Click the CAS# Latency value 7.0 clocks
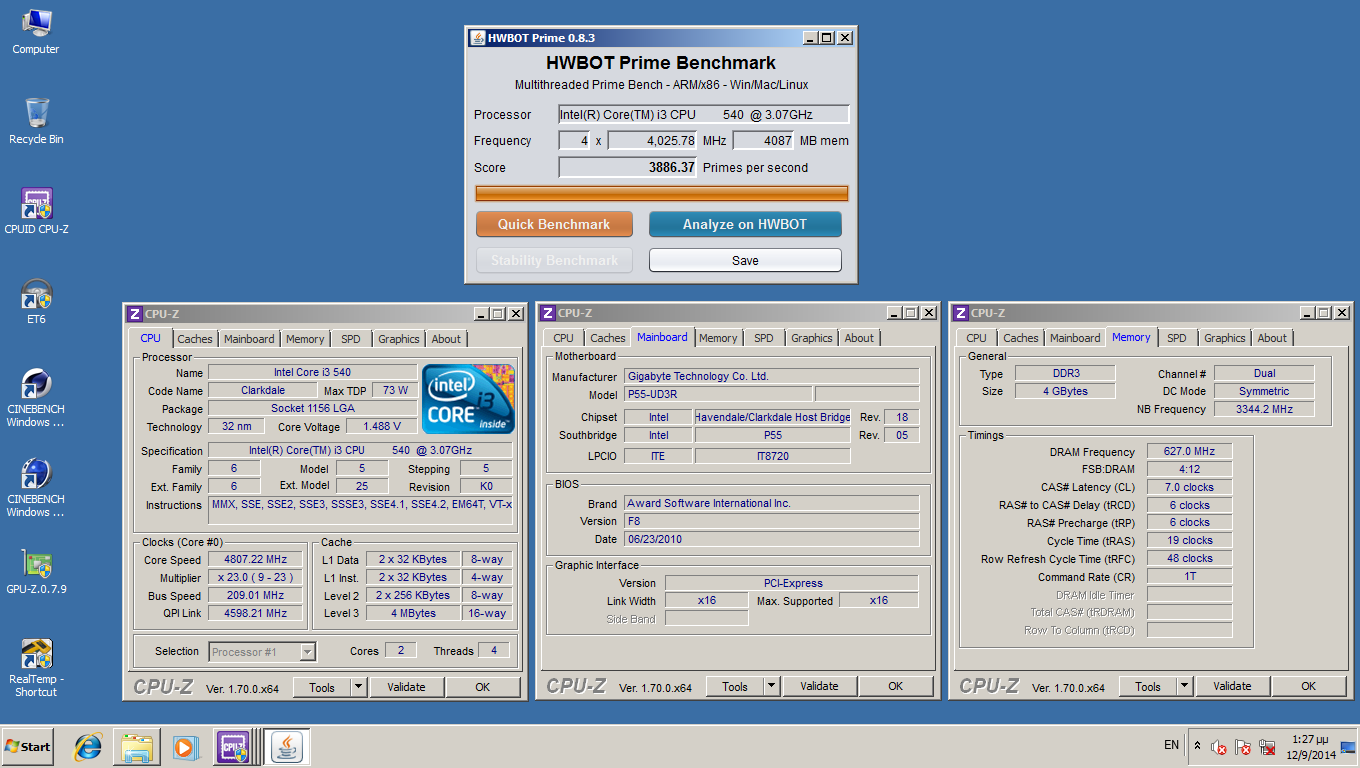 [1190, 488]
